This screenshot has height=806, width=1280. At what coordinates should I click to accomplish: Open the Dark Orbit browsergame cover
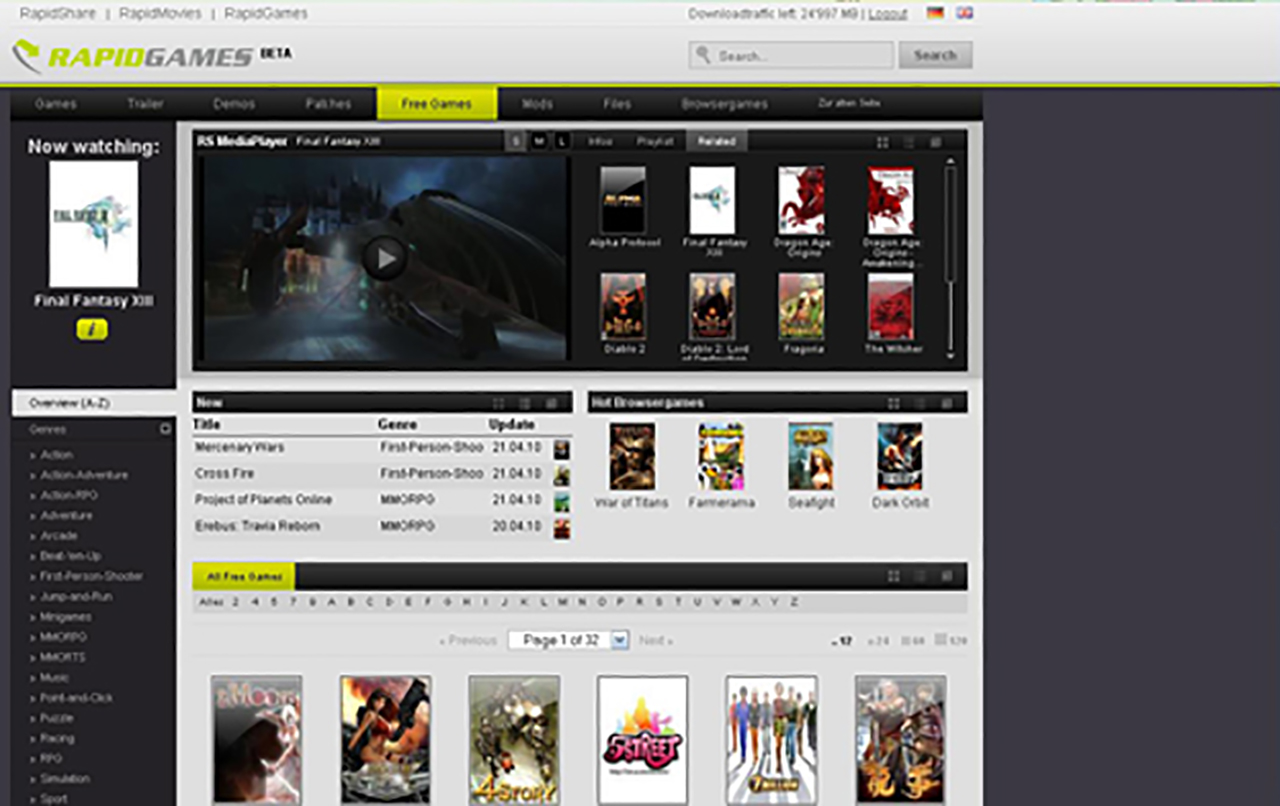[x=900, y=456]
